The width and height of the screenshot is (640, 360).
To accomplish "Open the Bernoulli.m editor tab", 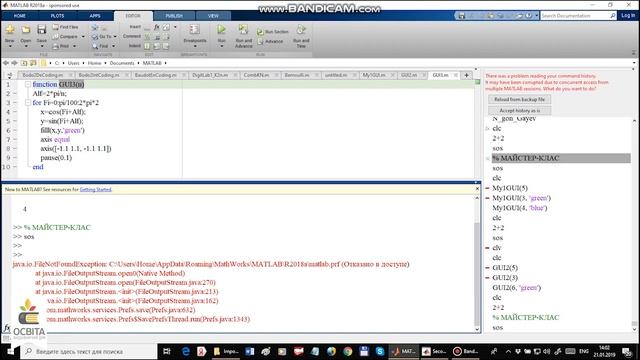I will pos(297,75).
